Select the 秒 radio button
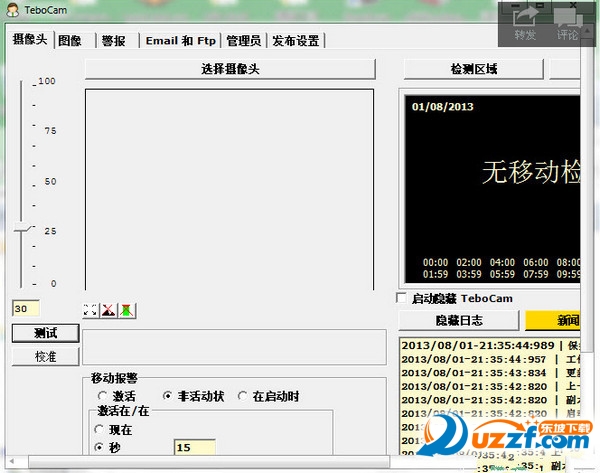The width and height of the screenshot is (600, 473). 99,447
